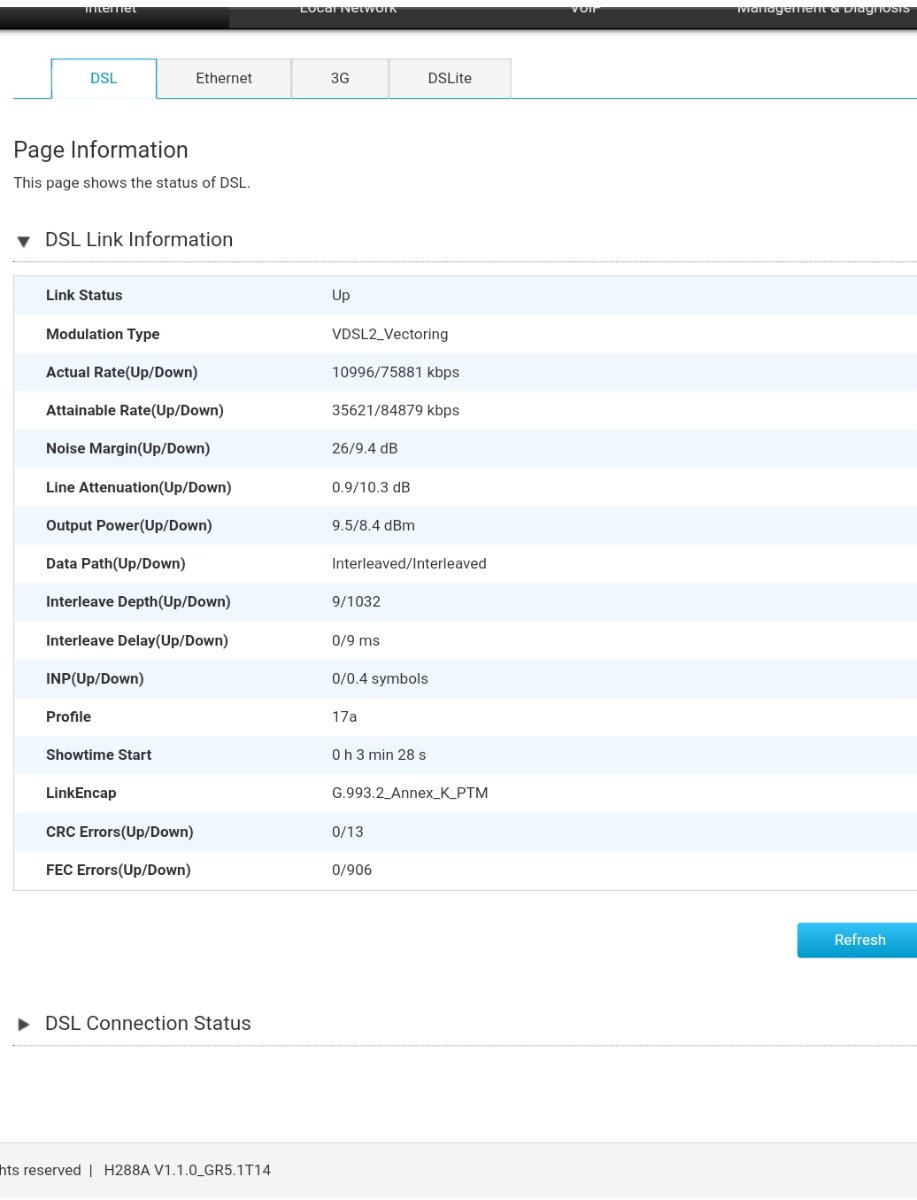Click the LinkEncap label
The height and width of the screenshot is (1200, 917).
[x=81, y=793]
